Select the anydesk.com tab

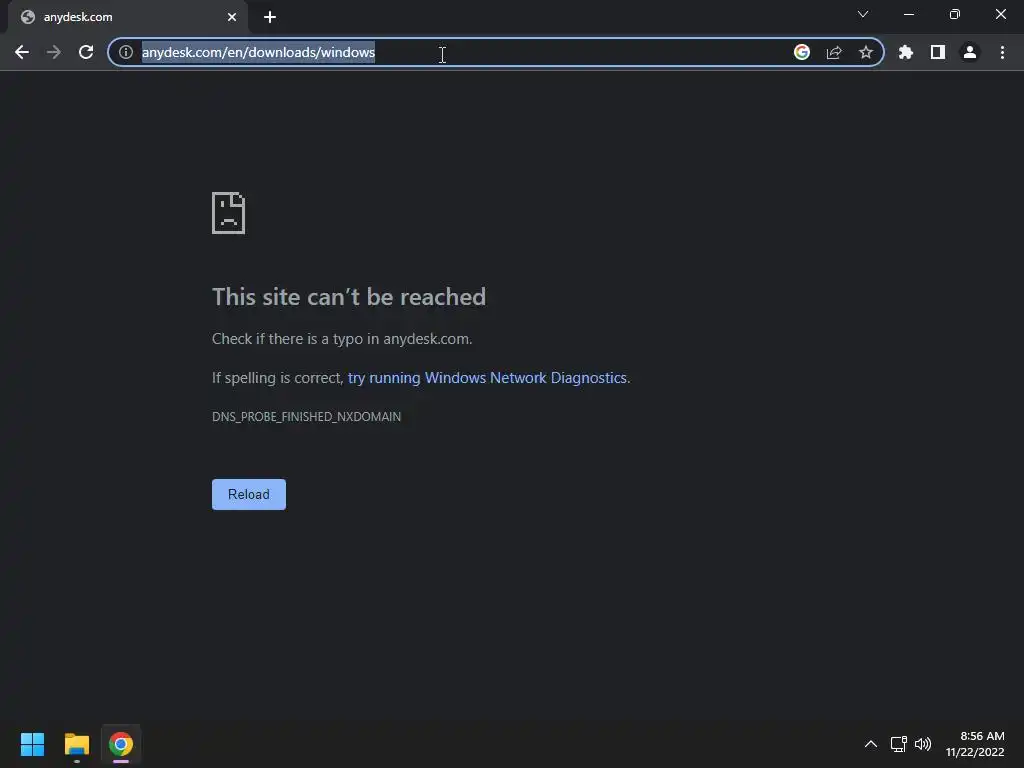(x=128, y=17)
